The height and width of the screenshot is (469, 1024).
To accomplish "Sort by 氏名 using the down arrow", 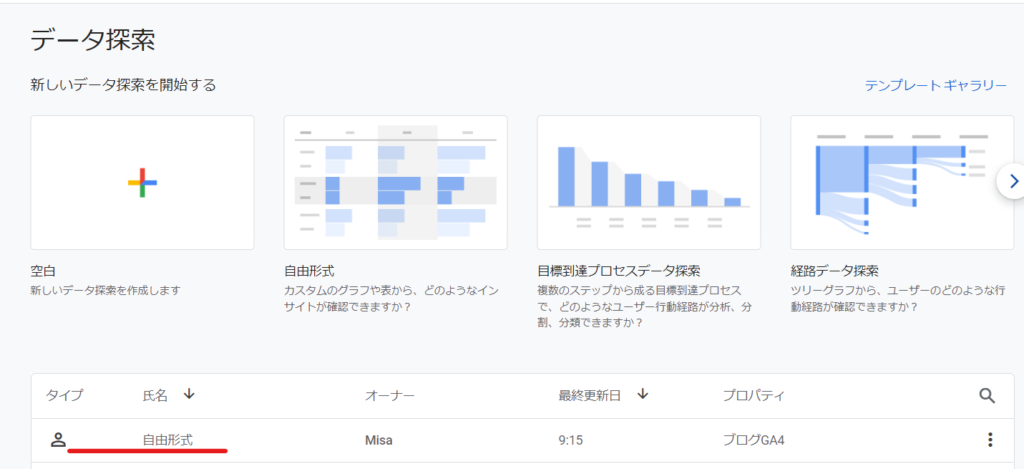I will pos(189,395).
